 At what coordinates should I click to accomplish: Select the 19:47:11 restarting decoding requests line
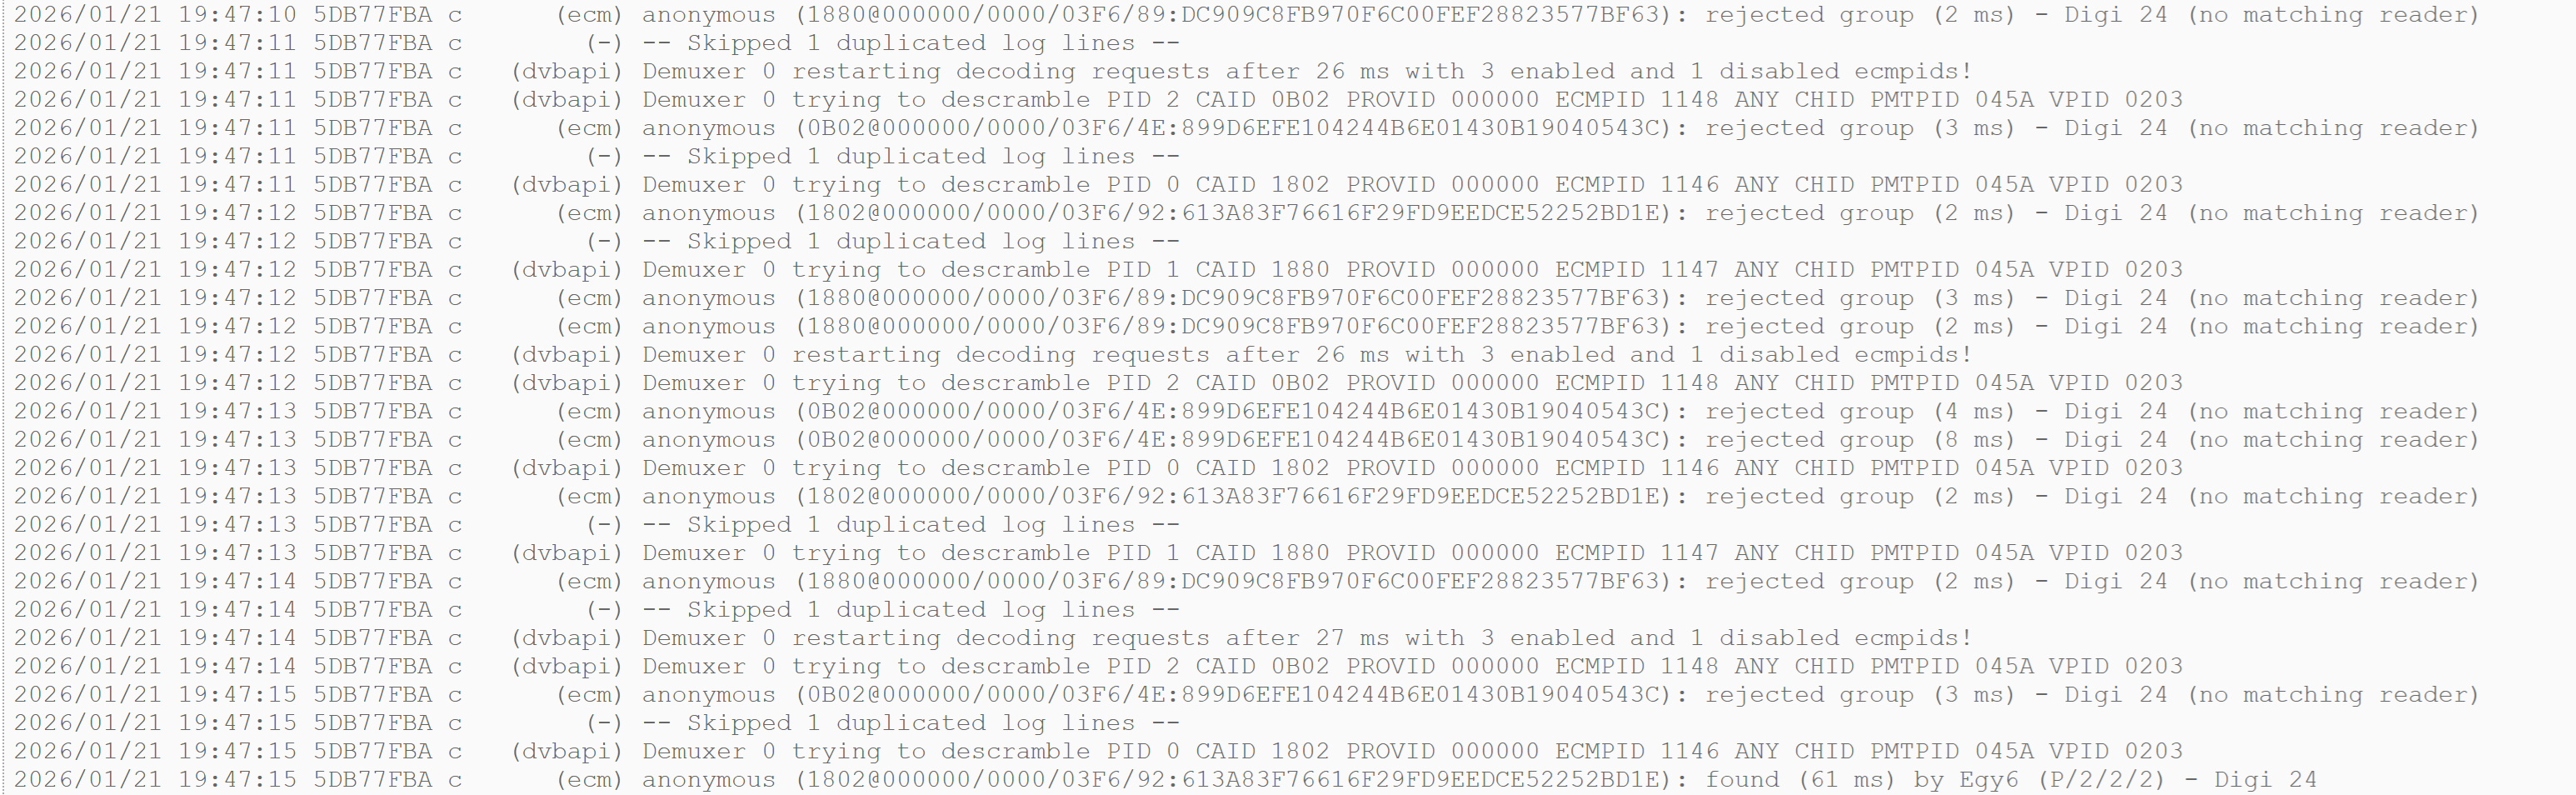(x=993, y=72)
